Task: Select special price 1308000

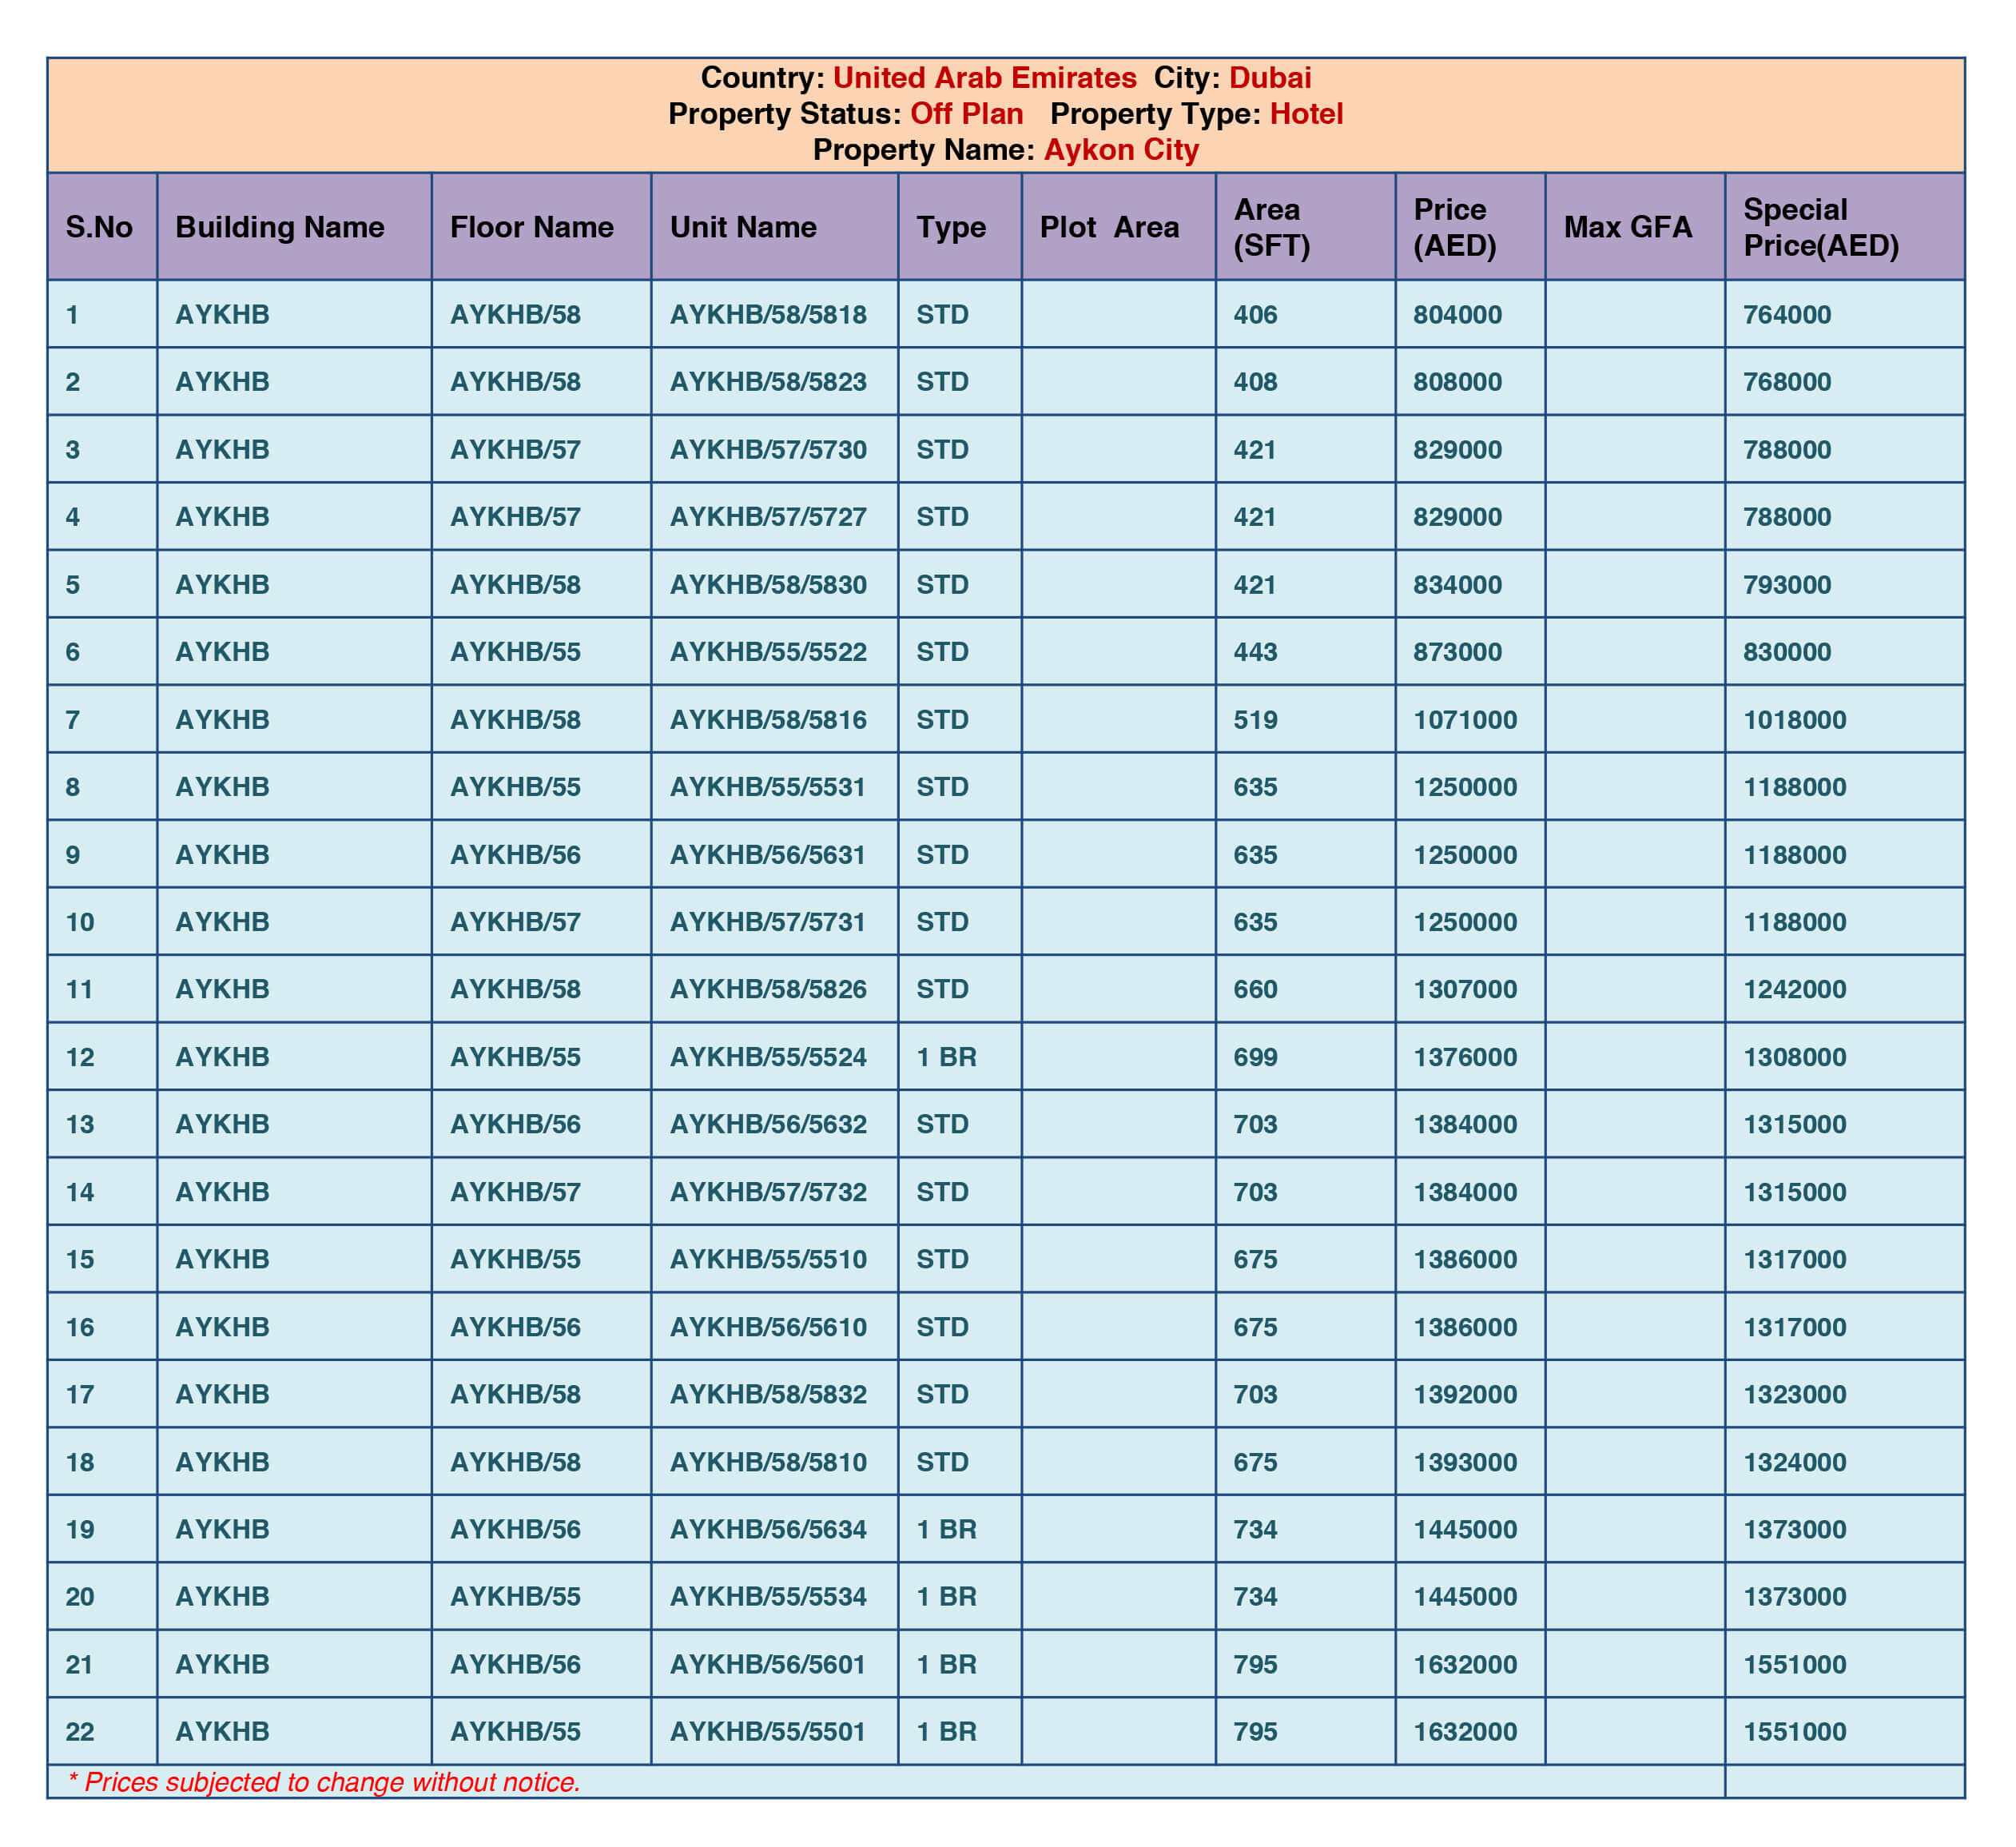Action: pyautogui.click(x=1845, y=1057)
